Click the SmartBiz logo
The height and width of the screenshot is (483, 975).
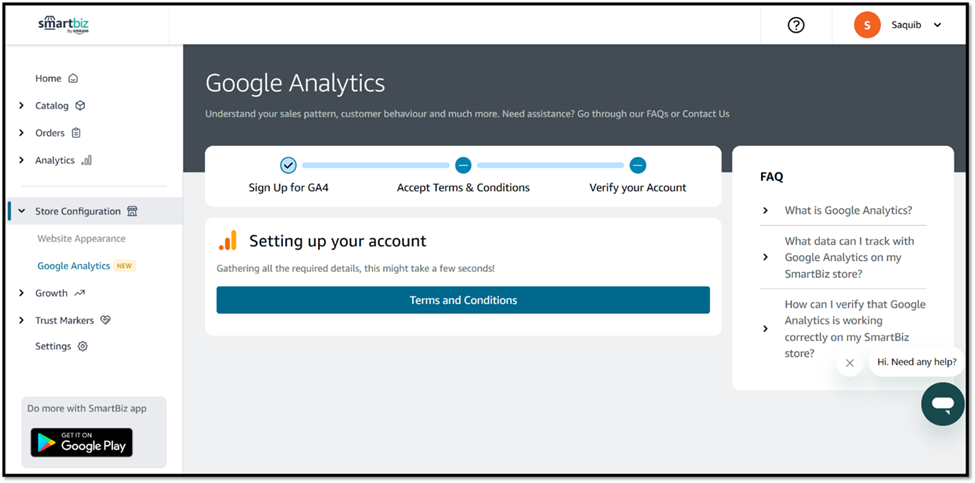[63, 25]
